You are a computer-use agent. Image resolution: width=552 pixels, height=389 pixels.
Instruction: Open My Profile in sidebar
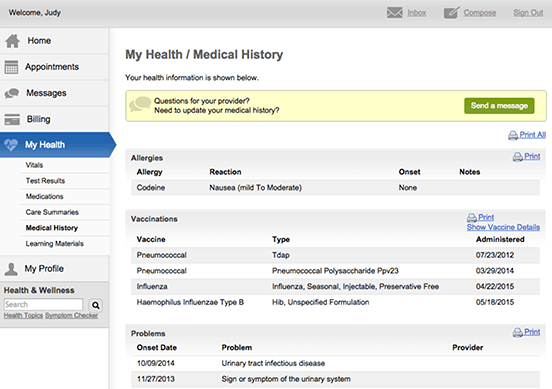(55, 269)
